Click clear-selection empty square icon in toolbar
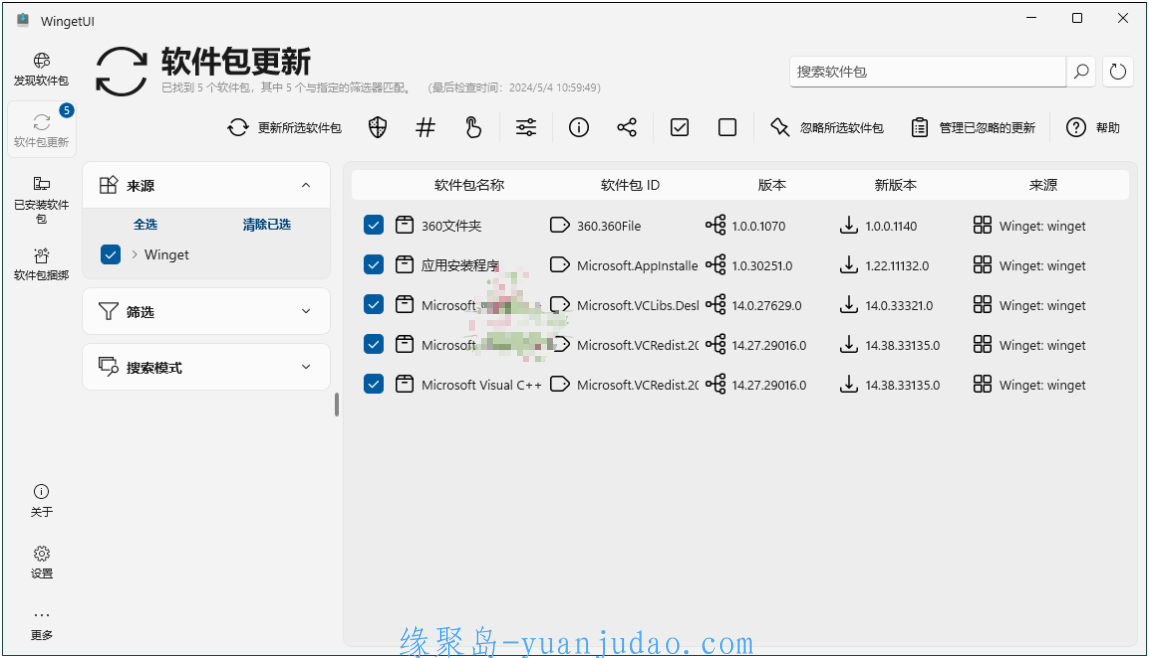Image resolution: width=1149 pixels, height=658 pixels. (728, 127)
